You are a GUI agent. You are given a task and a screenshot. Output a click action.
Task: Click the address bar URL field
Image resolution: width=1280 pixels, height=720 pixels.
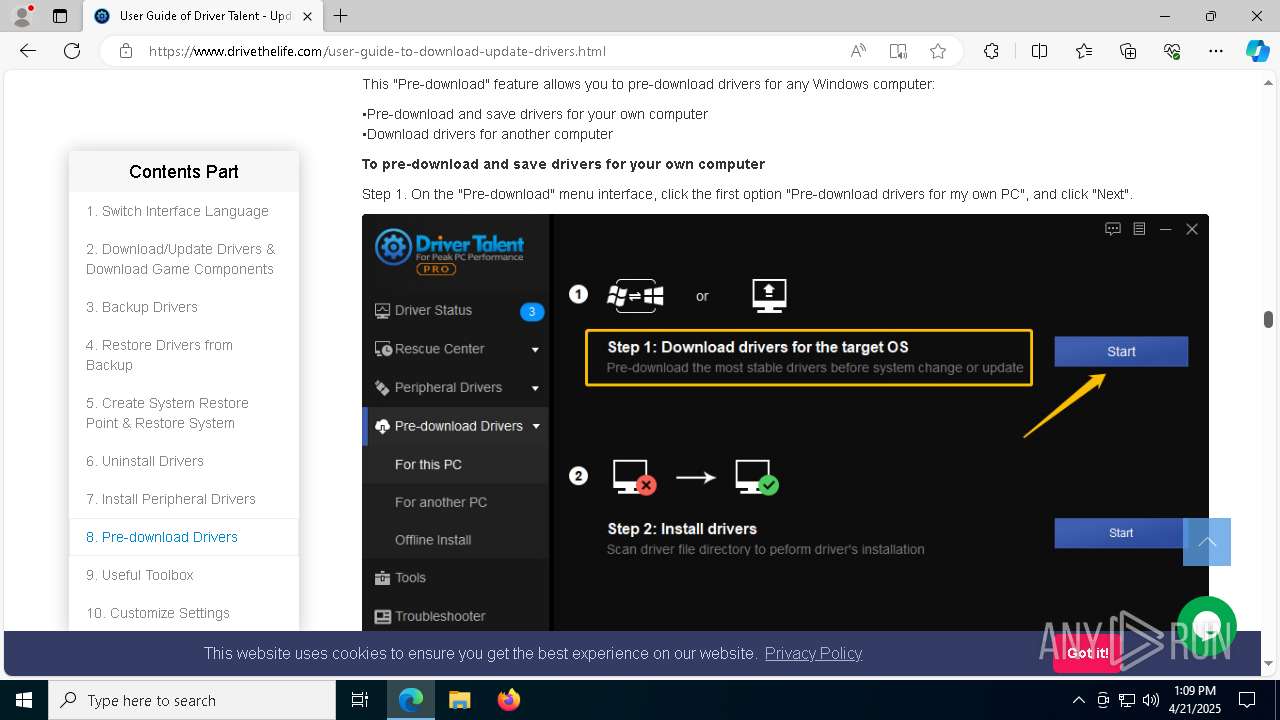490,51
